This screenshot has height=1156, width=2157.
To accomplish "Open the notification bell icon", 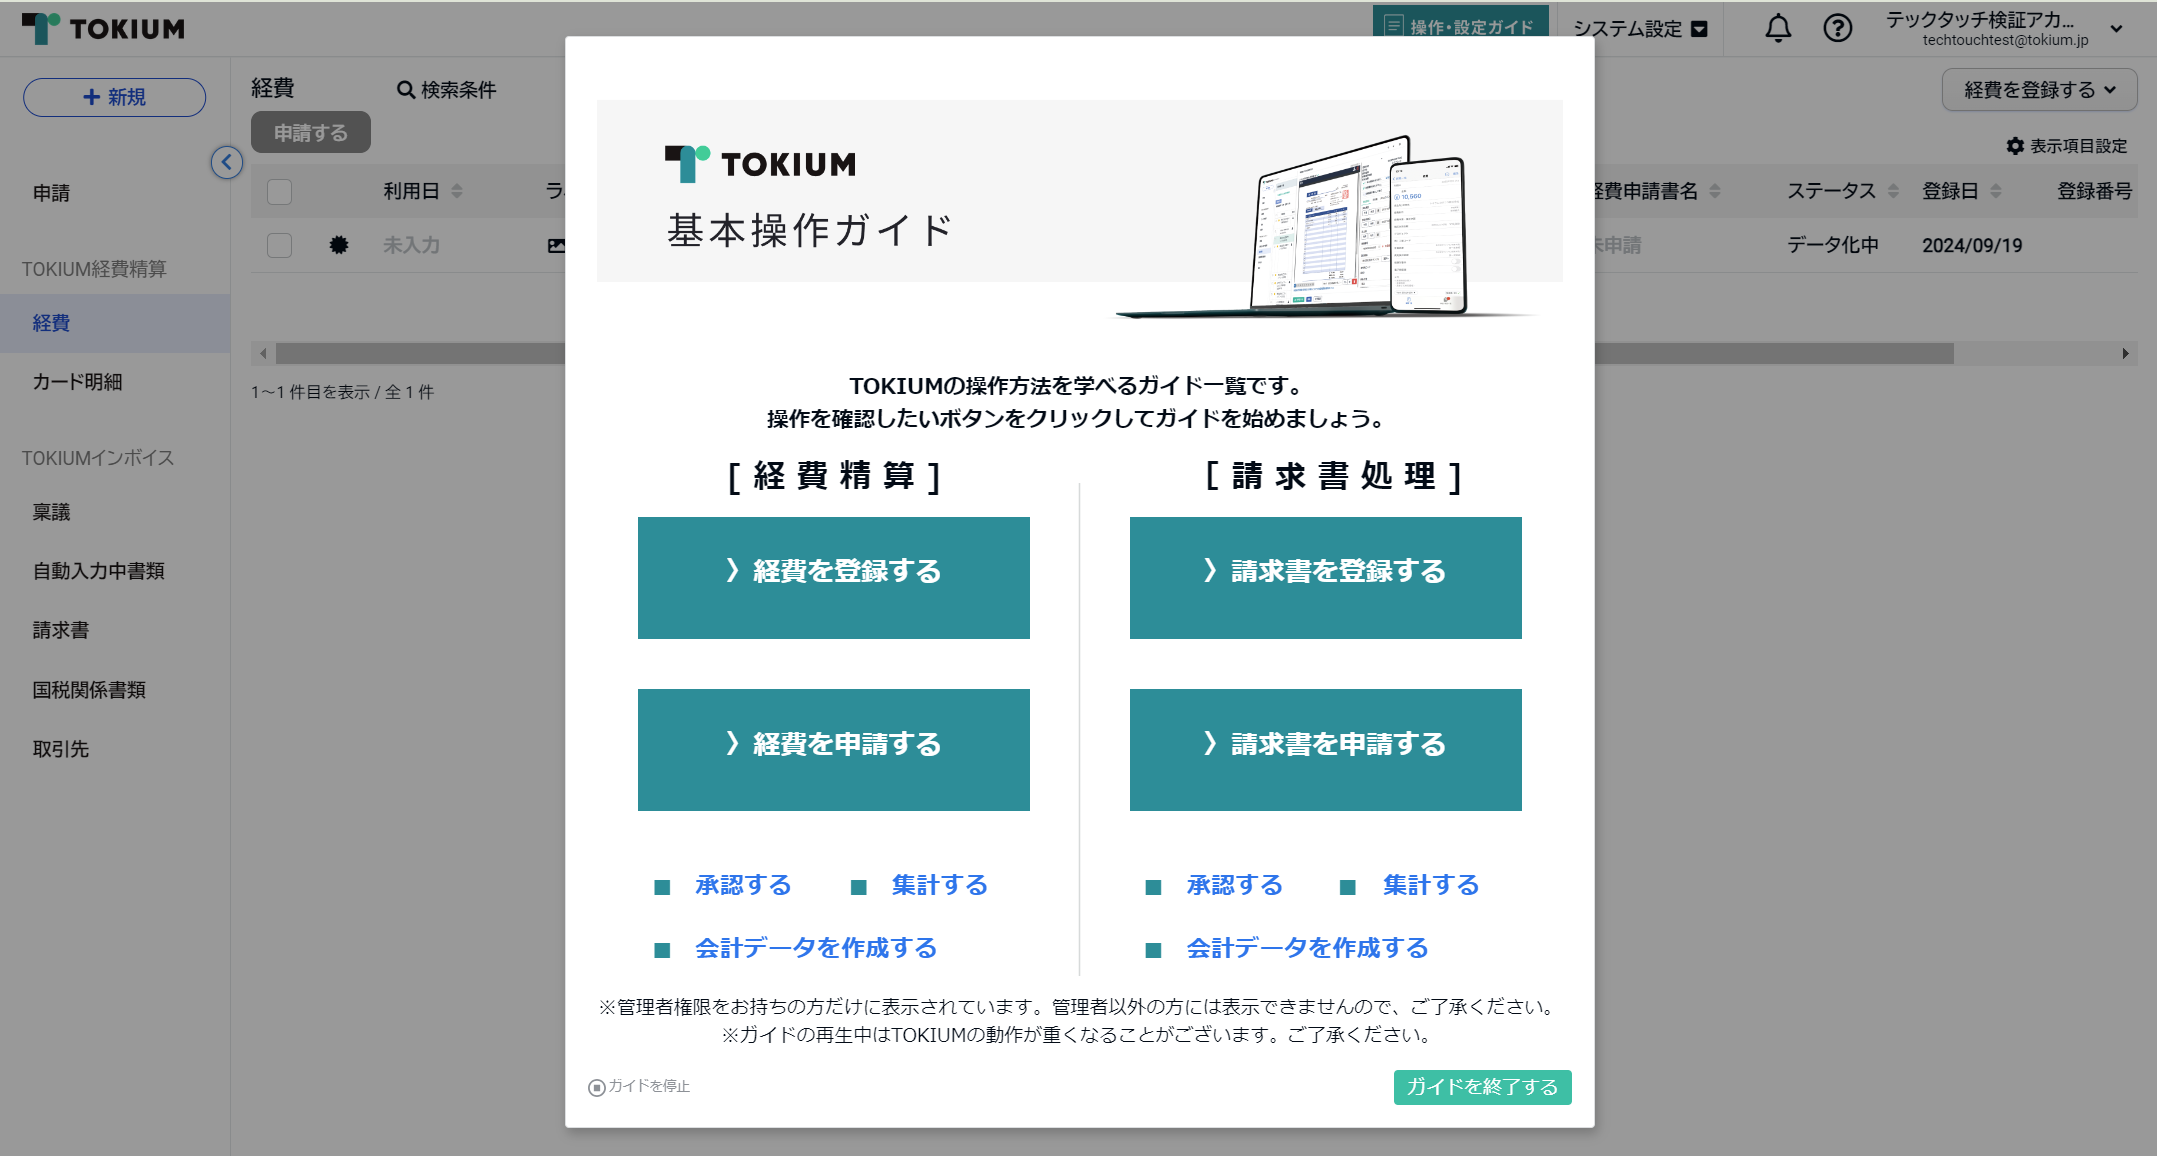I will 1778,28.
